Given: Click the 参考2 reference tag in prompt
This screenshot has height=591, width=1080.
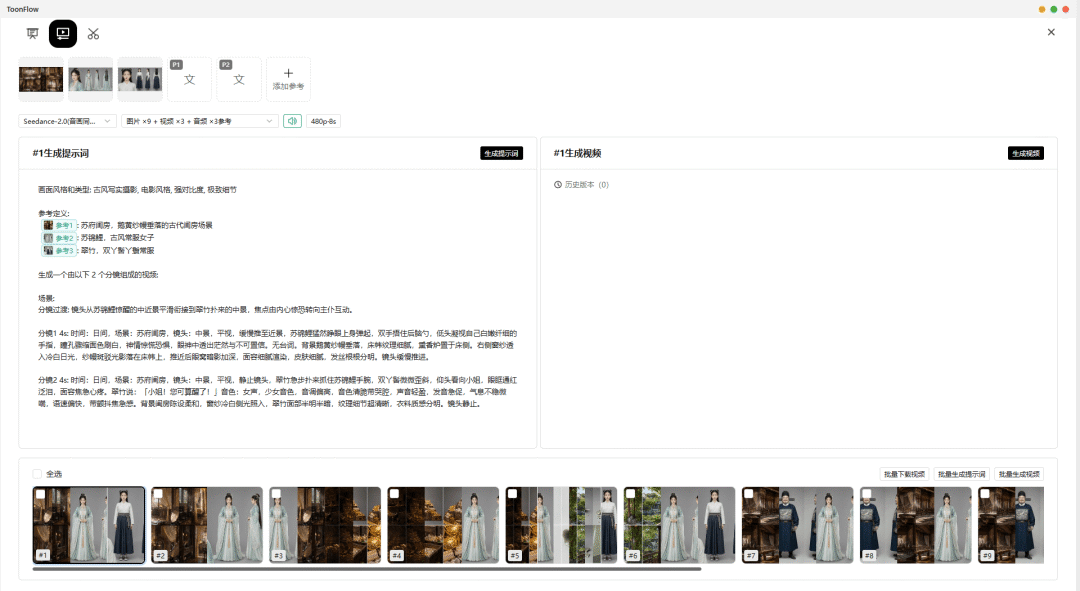Looking at the screenshot, I should (59, 238).
